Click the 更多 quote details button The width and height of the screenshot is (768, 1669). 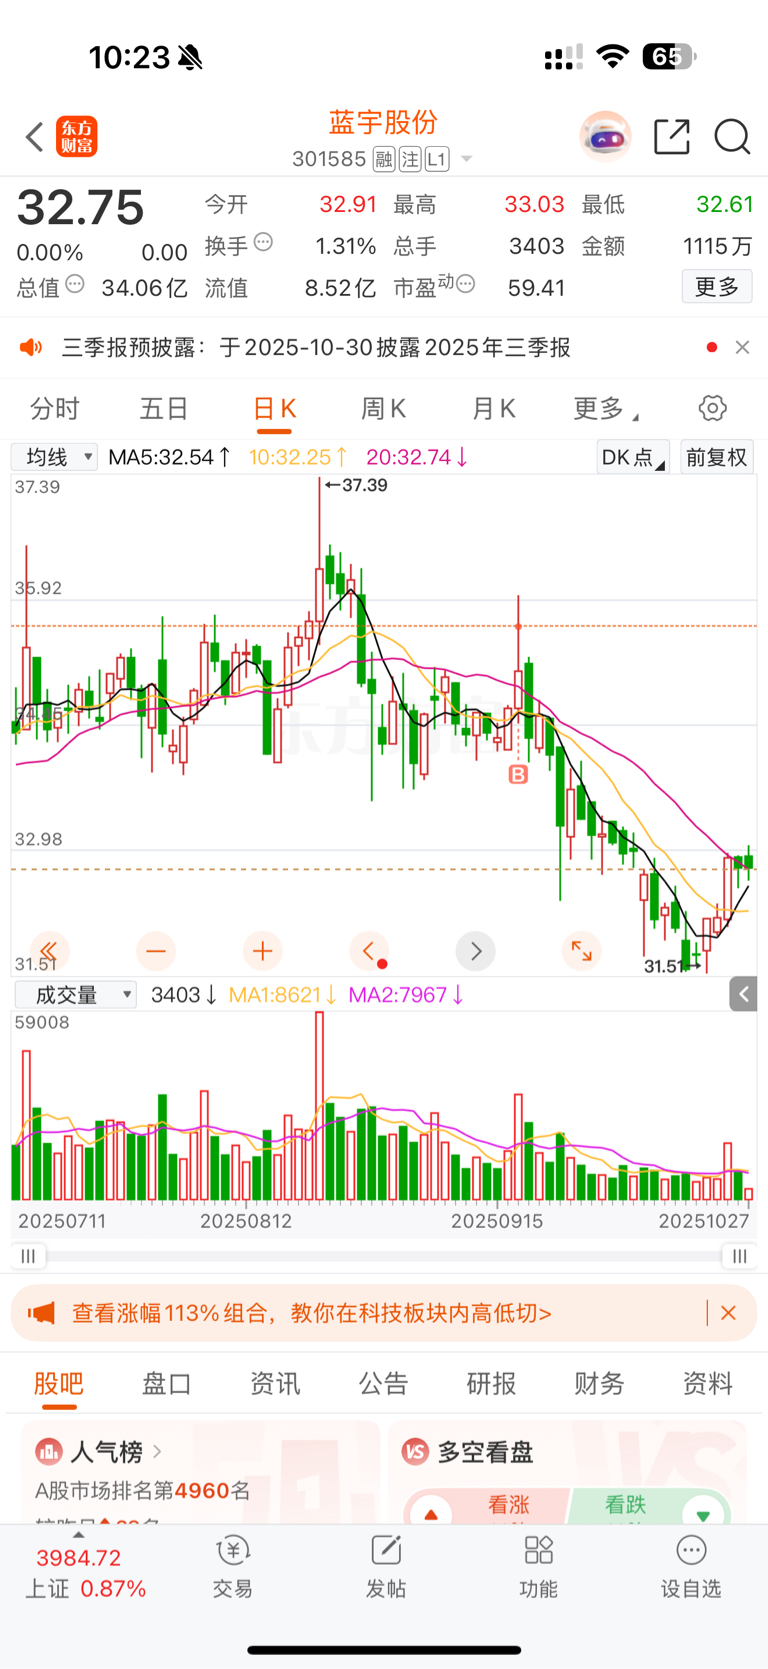coord(717,287)
